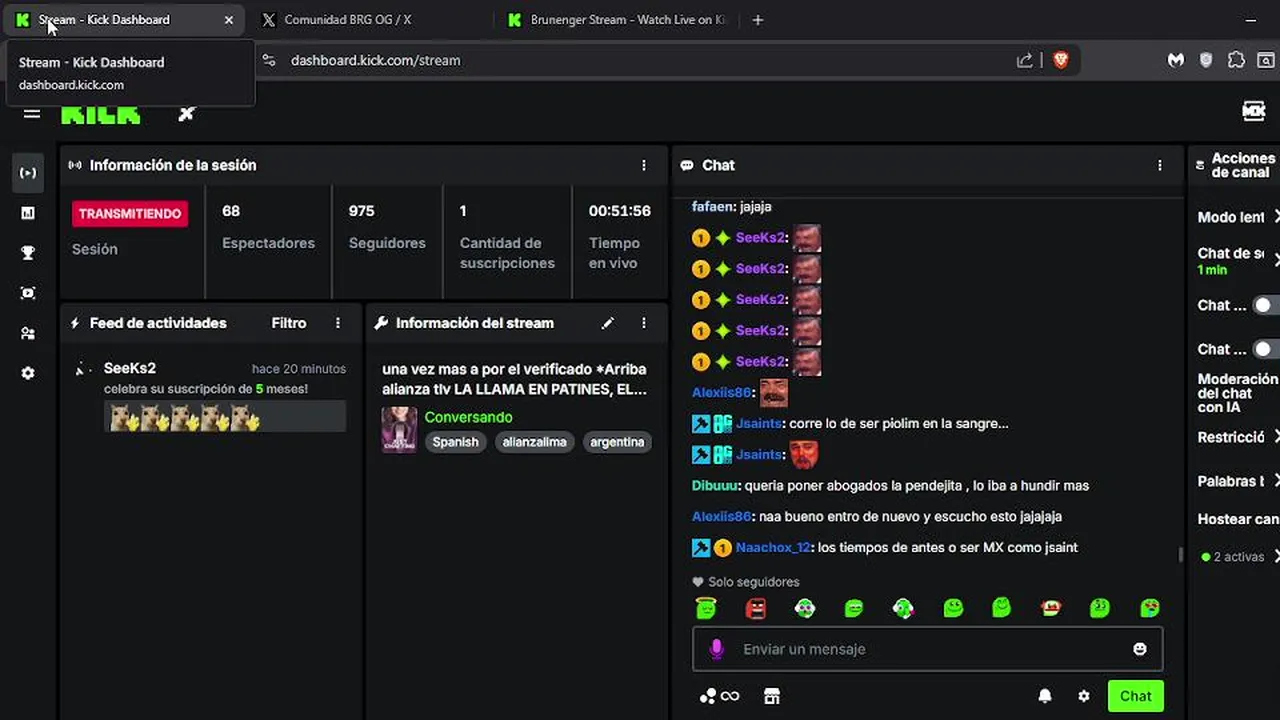Open the Stream section in the sidebar
Screen dimensions: 1280x720
tap(28, 173)
